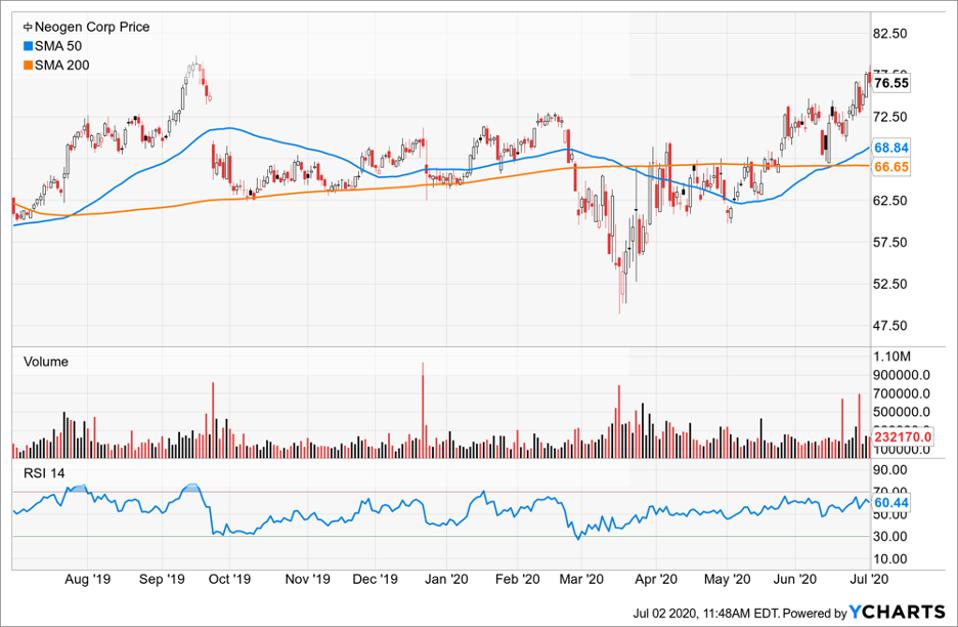
Task: Click the blue SMA 50 color swatch
Action: pos(28,46)
